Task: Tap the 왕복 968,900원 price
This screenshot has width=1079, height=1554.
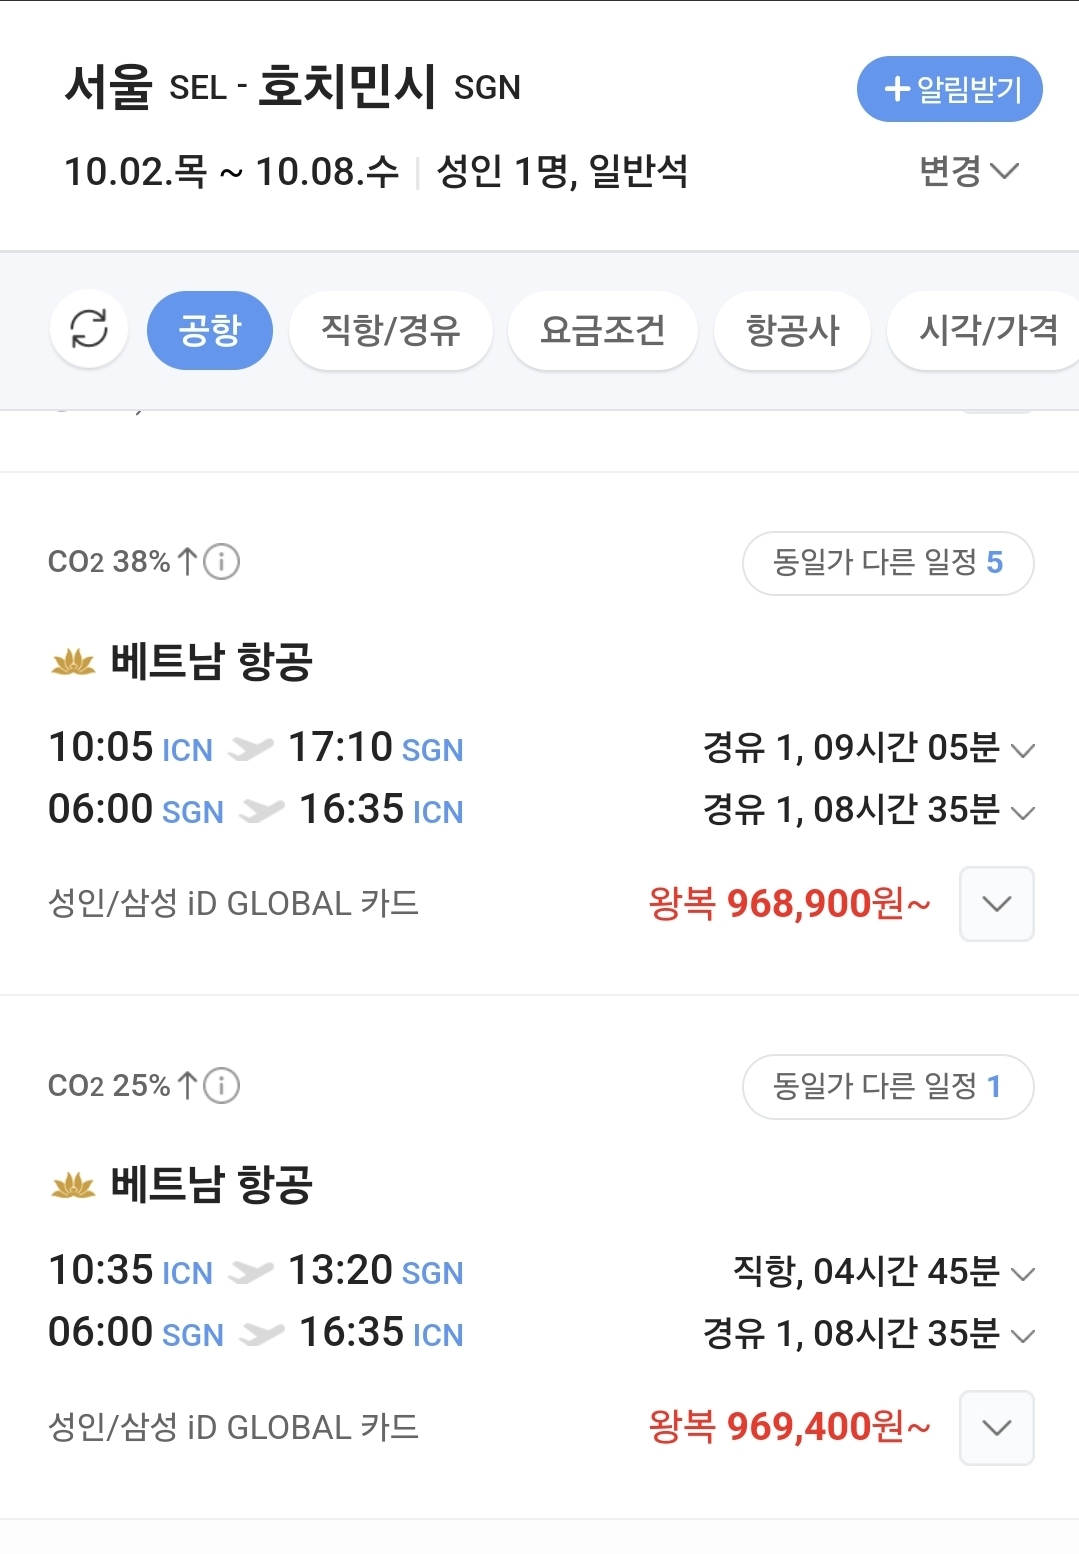Action: coord(789,904)
